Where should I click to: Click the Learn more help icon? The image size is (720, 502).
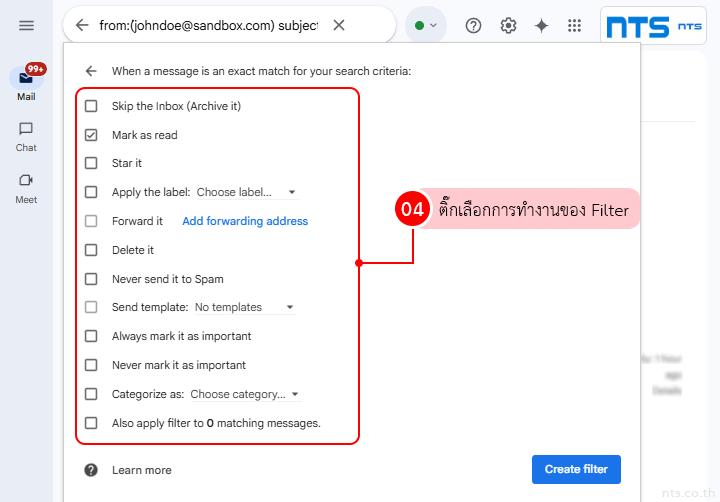(91, 470)
